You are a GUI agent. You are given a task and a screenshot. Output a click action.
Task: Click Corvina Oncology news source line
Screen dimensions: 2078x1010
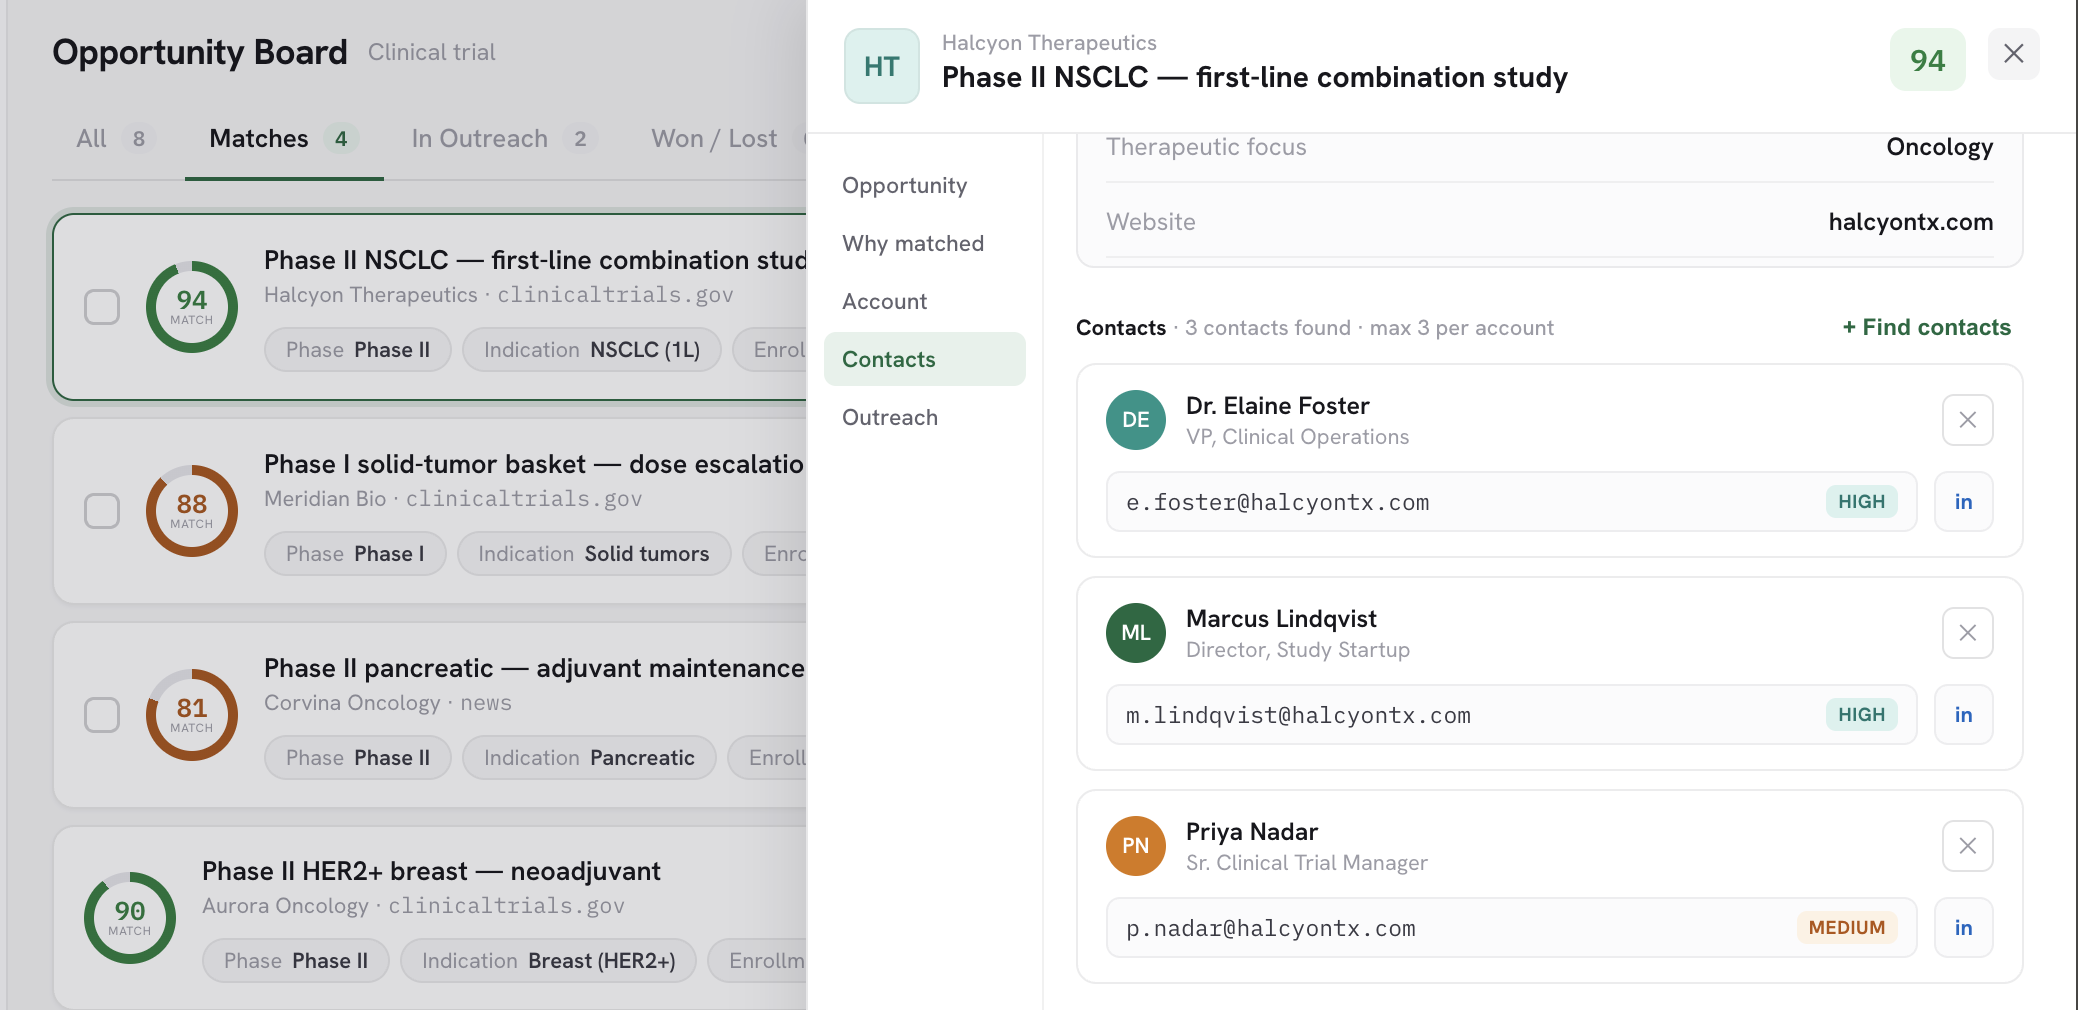point(388,703)
